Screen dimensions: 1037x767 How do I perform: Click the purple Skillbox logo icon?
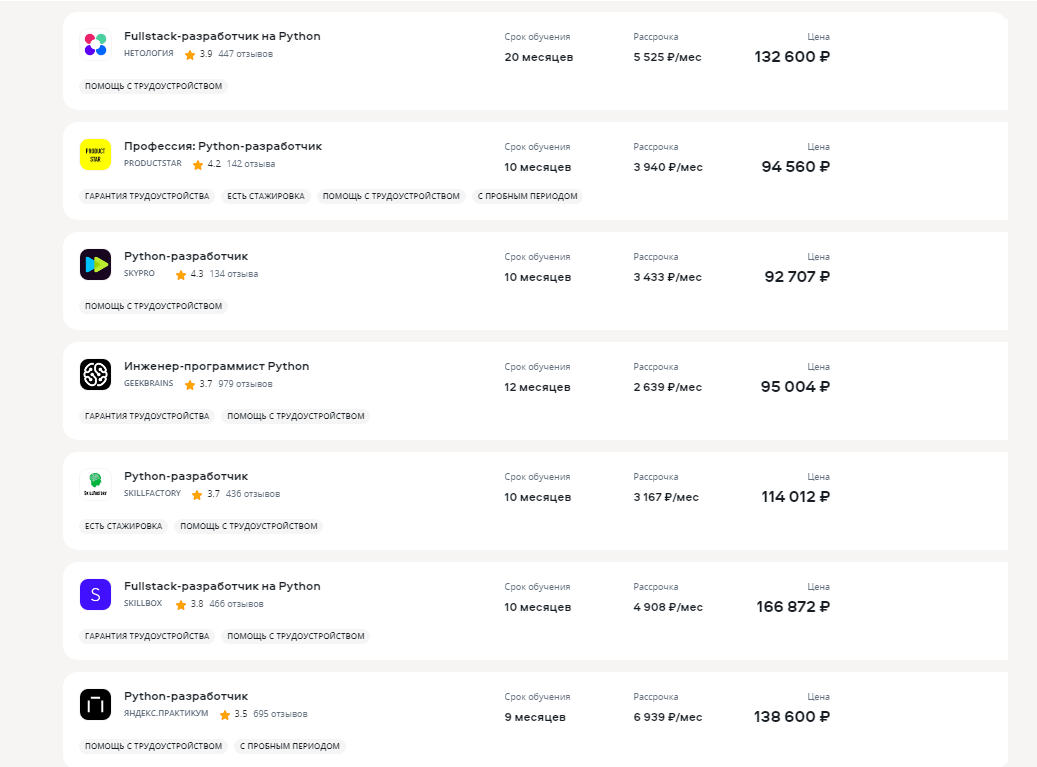[95, 595]
